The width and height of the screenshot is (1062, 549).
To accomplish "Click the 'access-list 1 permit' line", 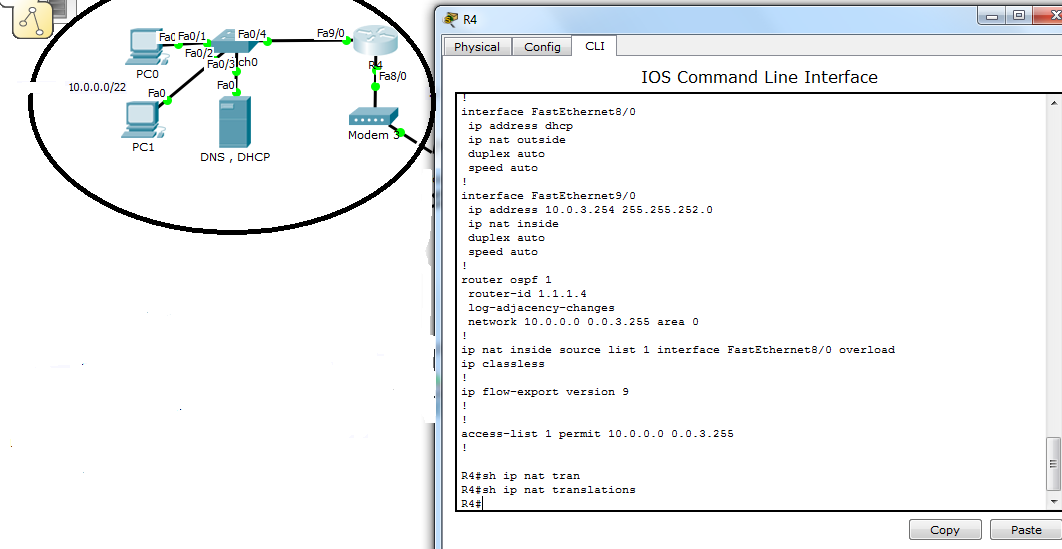I will [x=597, y=433].
